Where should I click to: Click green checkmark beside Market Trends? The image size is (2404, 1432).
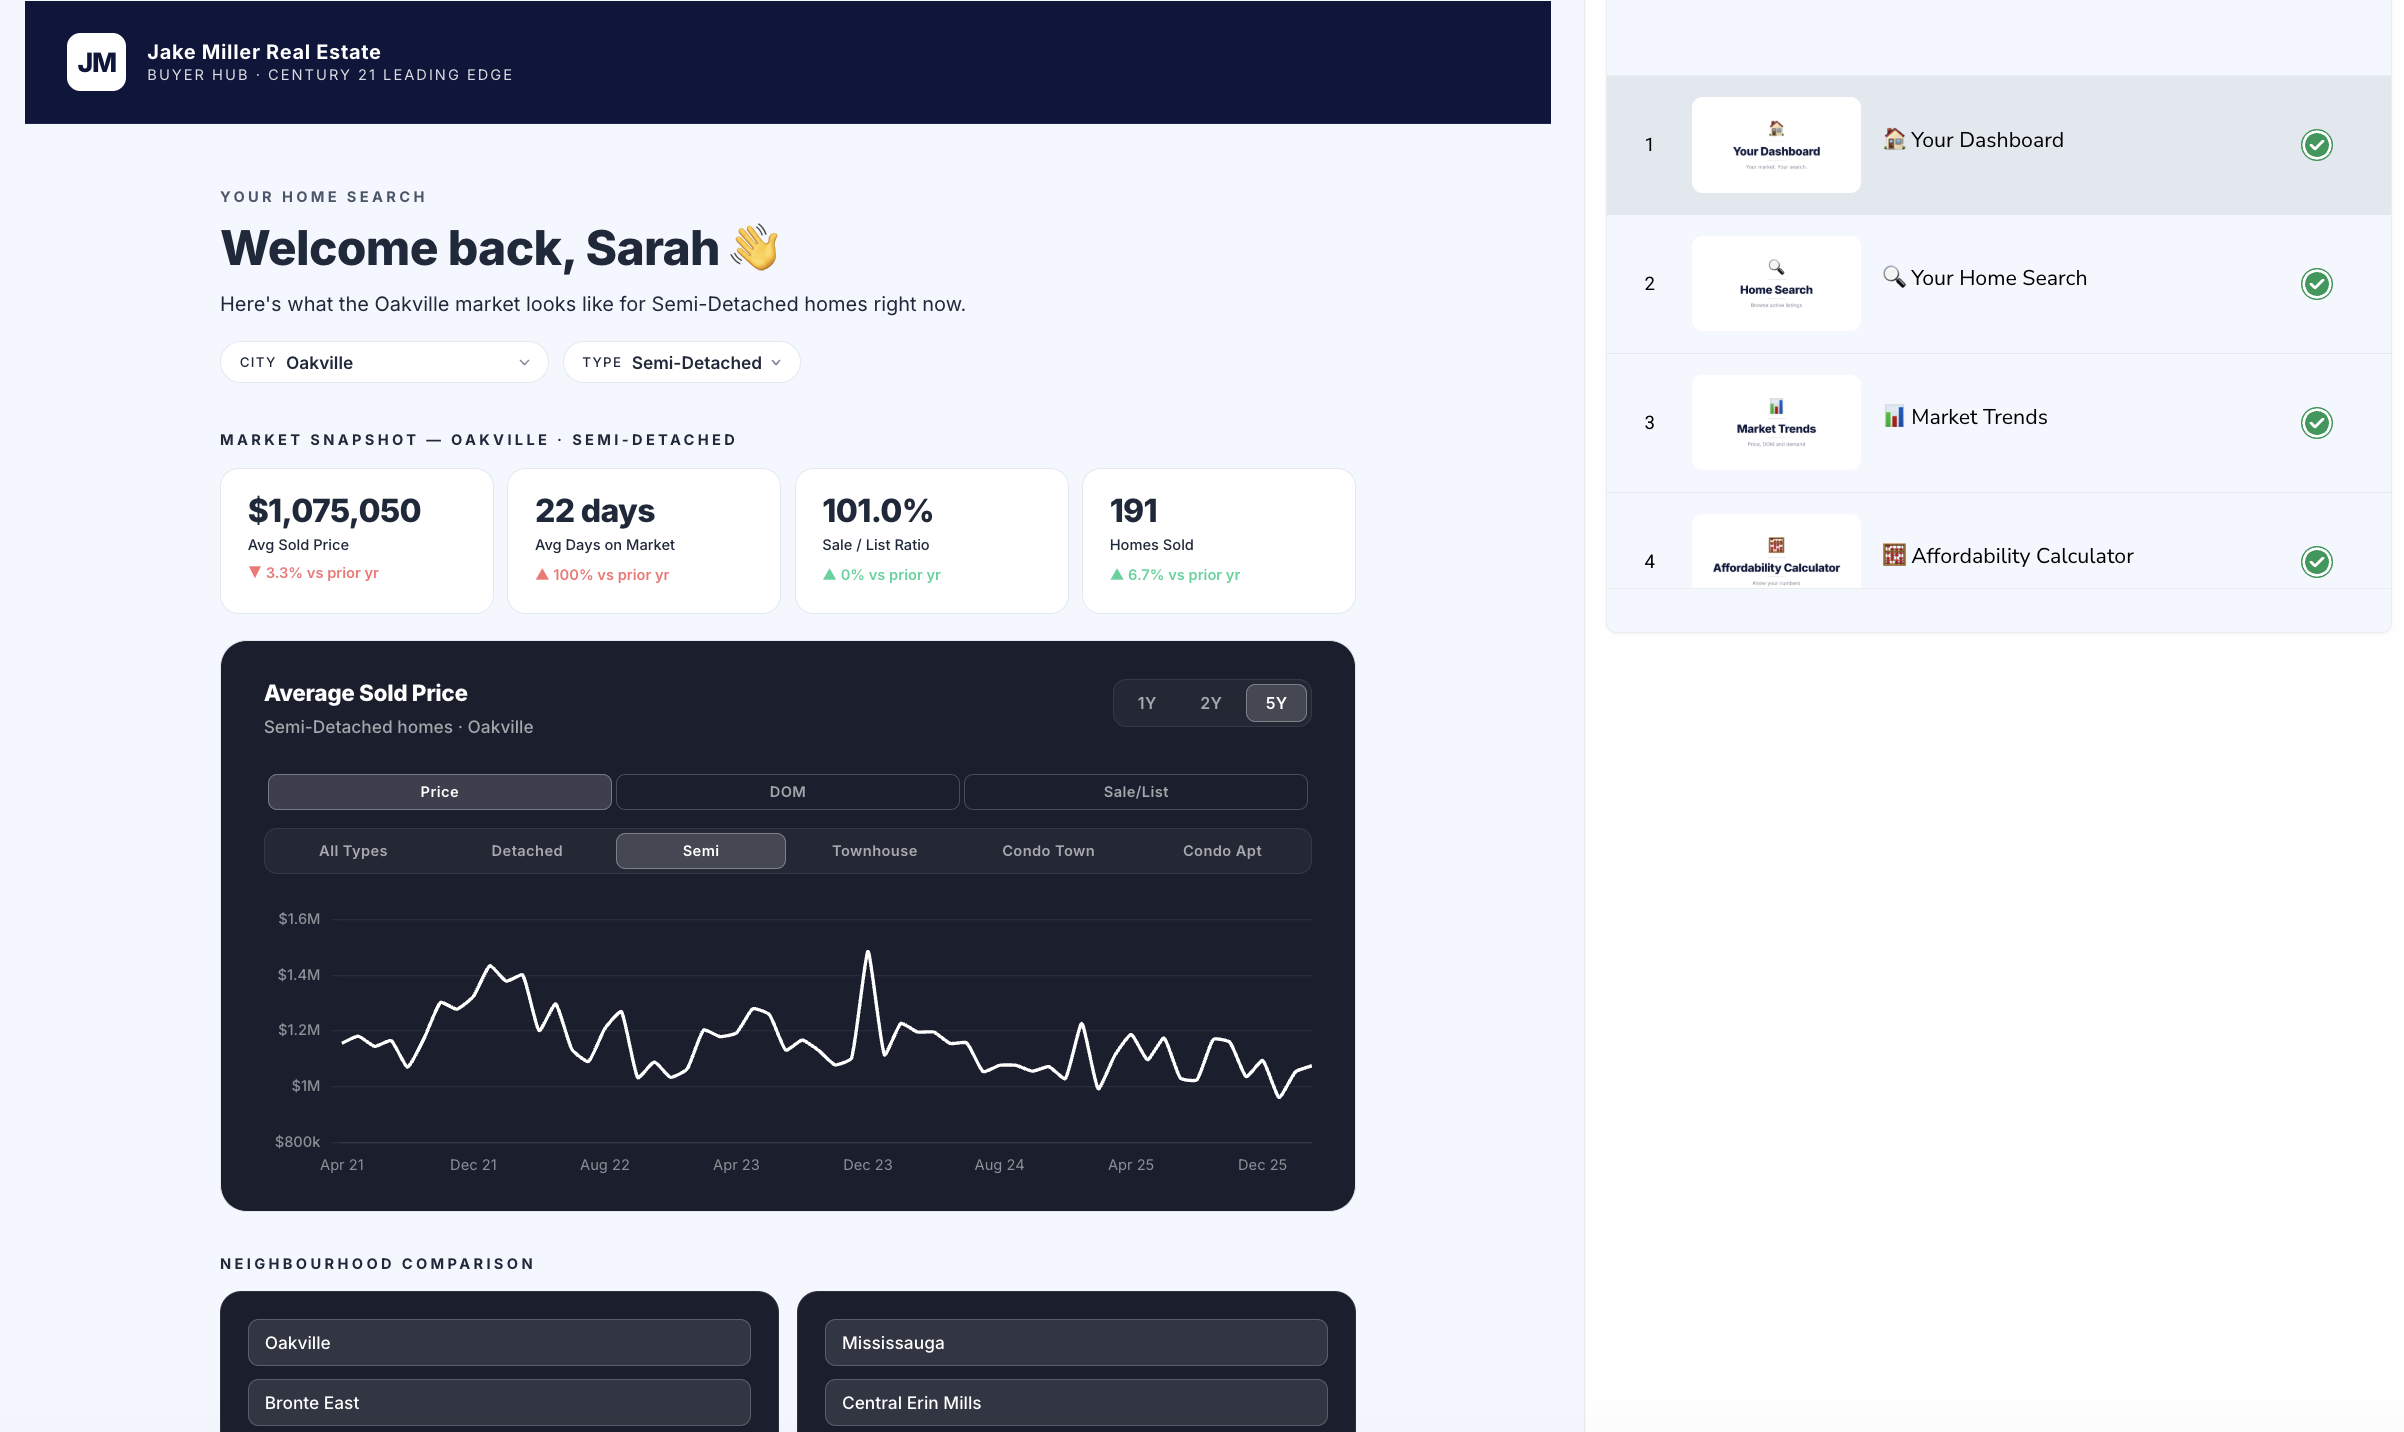(x=2316, y=423)
